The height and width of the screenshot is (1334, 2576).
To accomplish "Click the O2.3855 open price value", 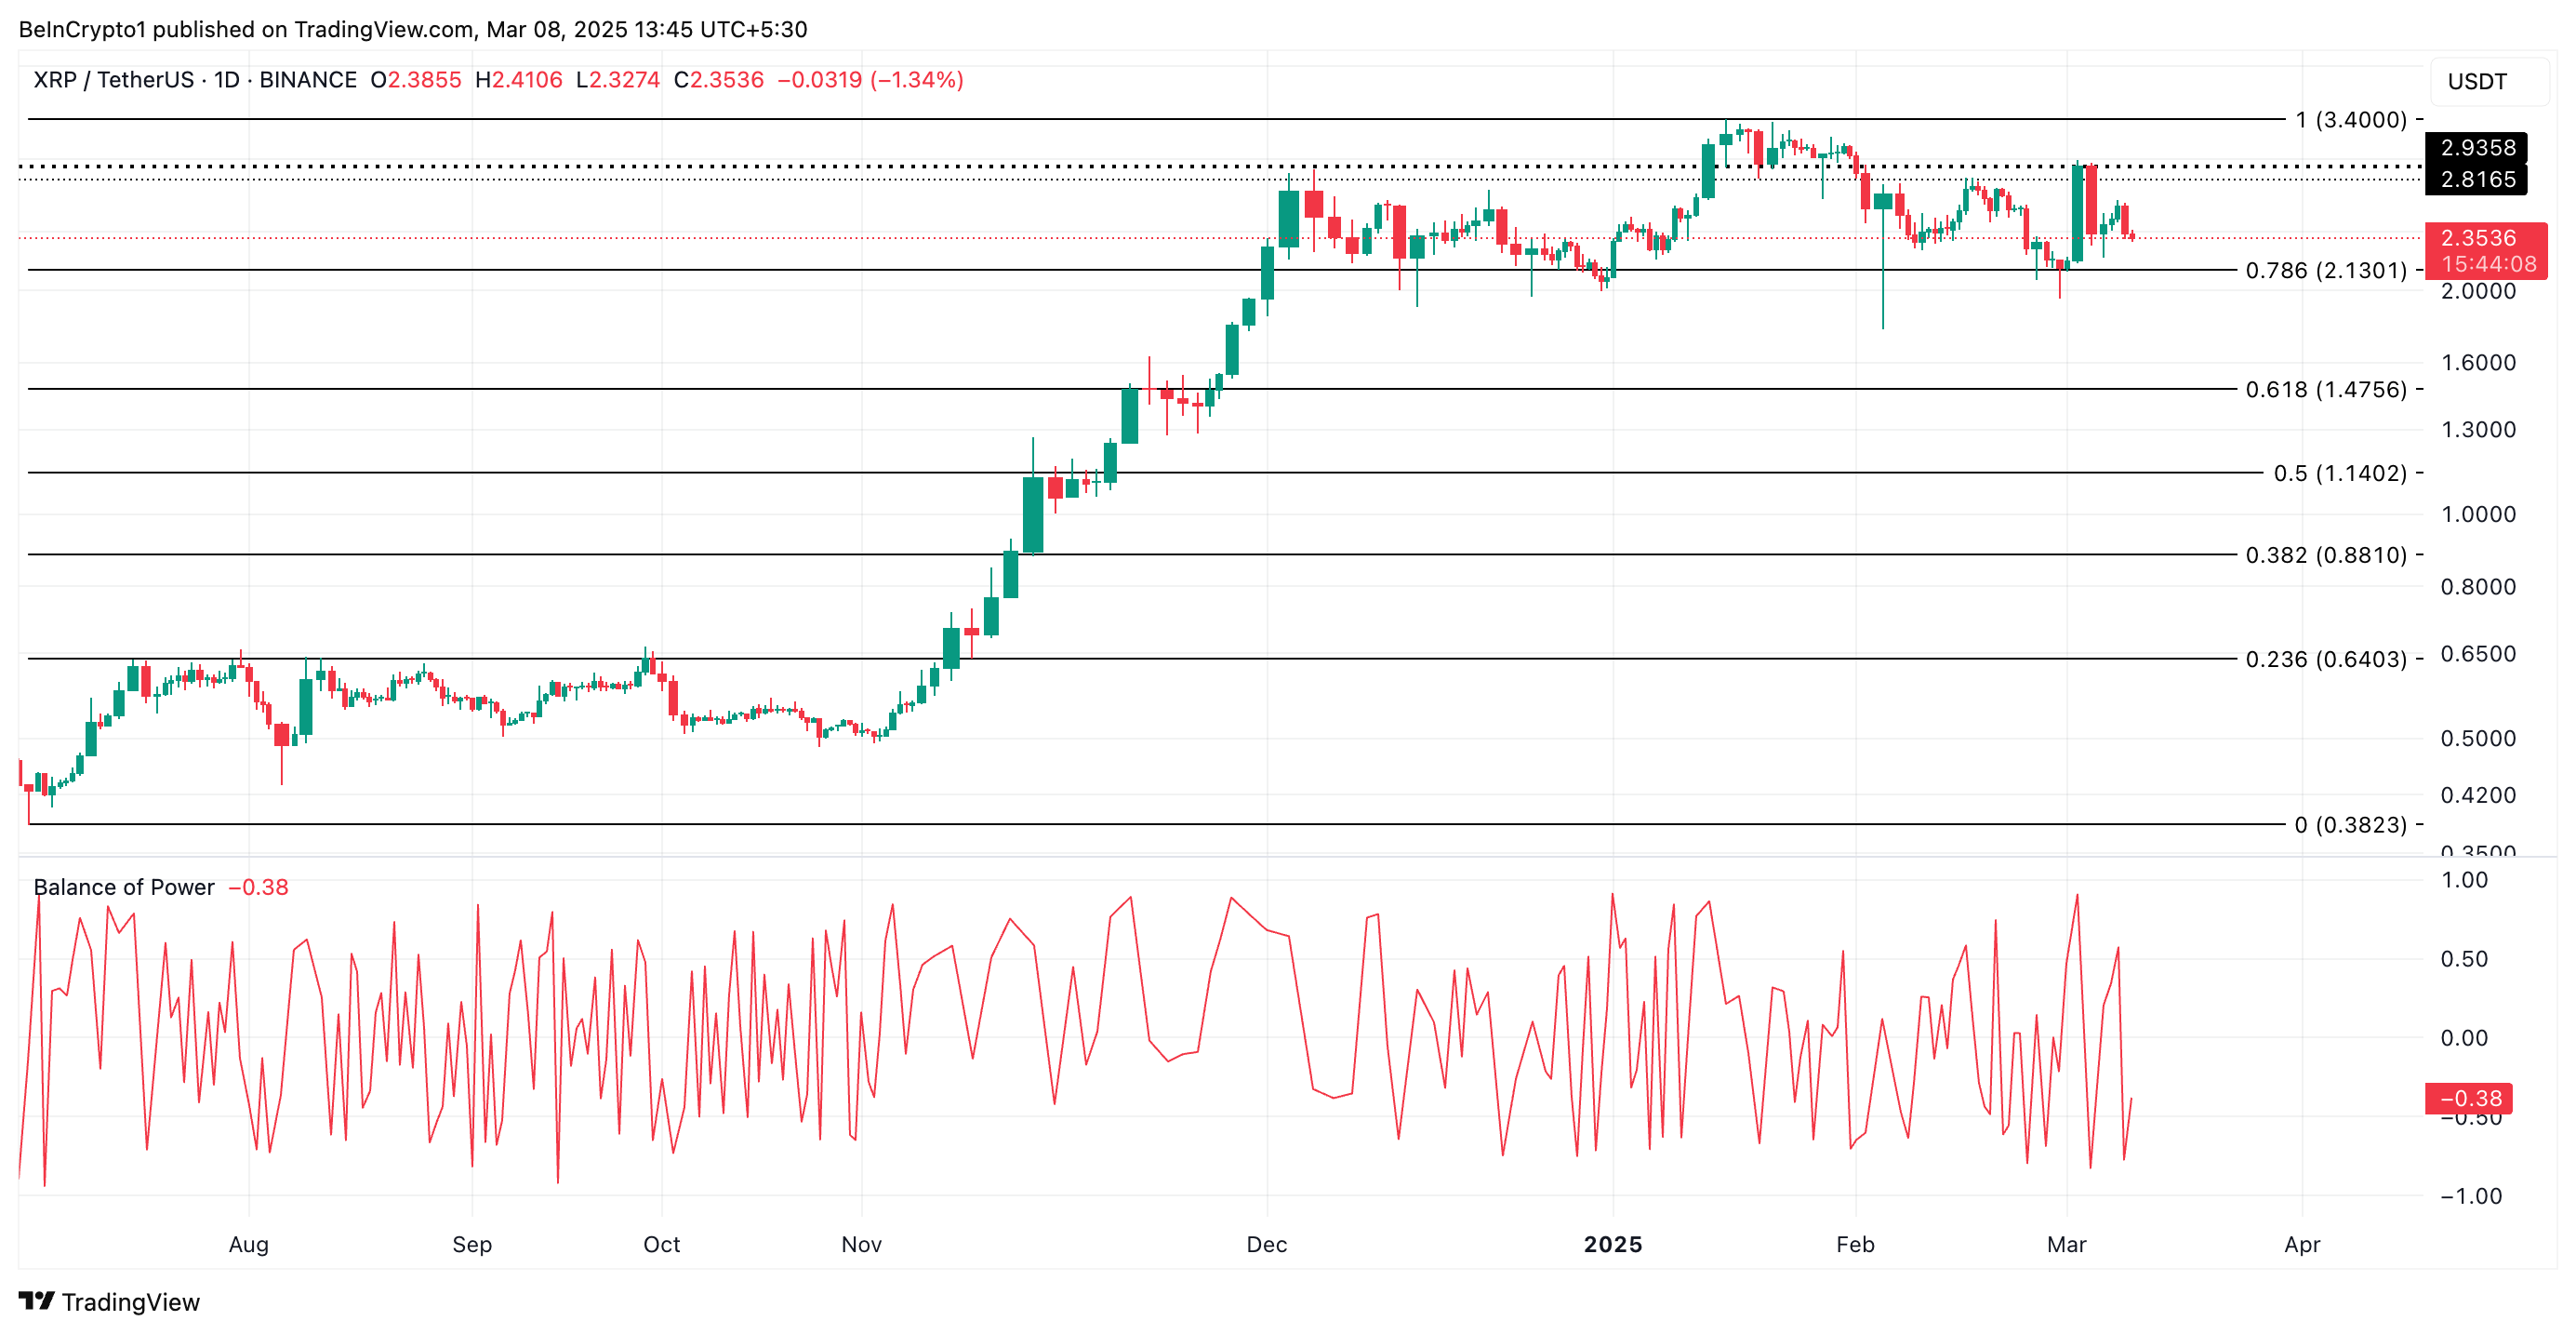I will point(418,80).
